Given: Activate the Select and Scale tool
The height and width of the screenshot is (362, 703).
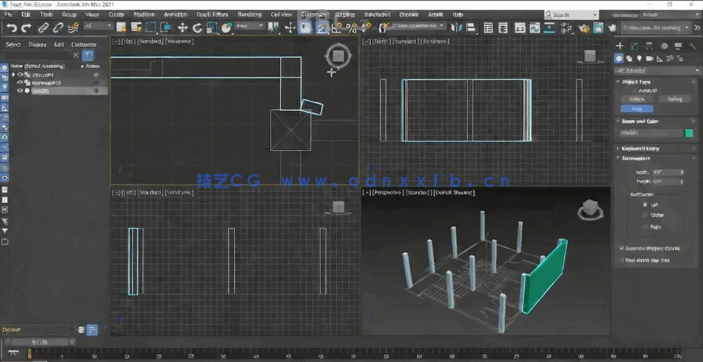Looking at the screenshot, I should [x=212, y=28].
